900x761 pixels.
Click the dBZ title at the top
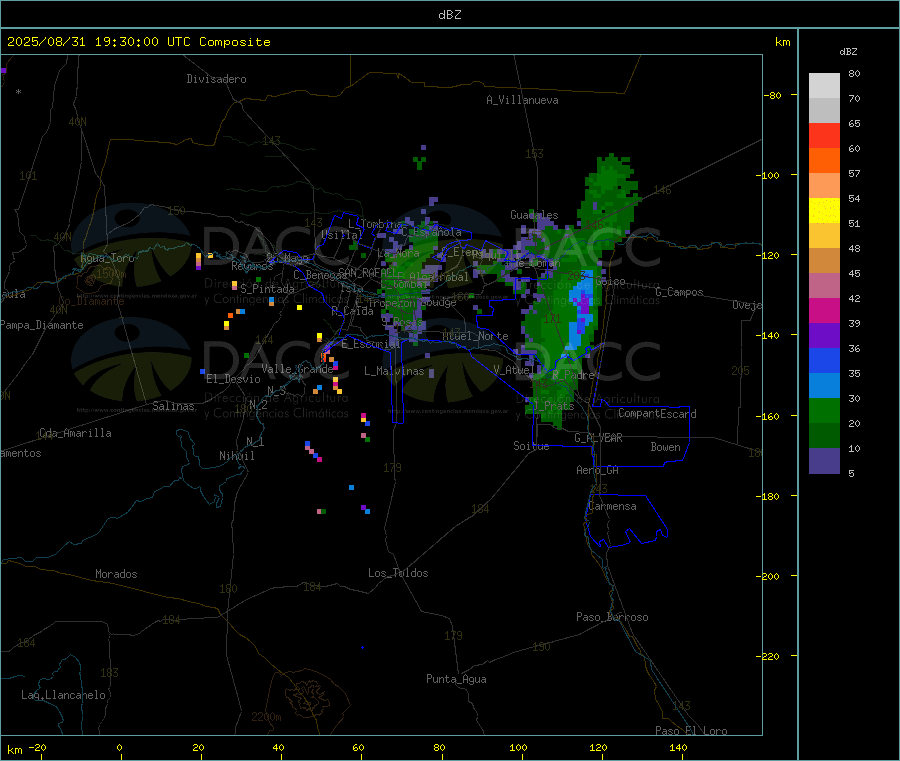pyautogui.click(x=449, y=15)
